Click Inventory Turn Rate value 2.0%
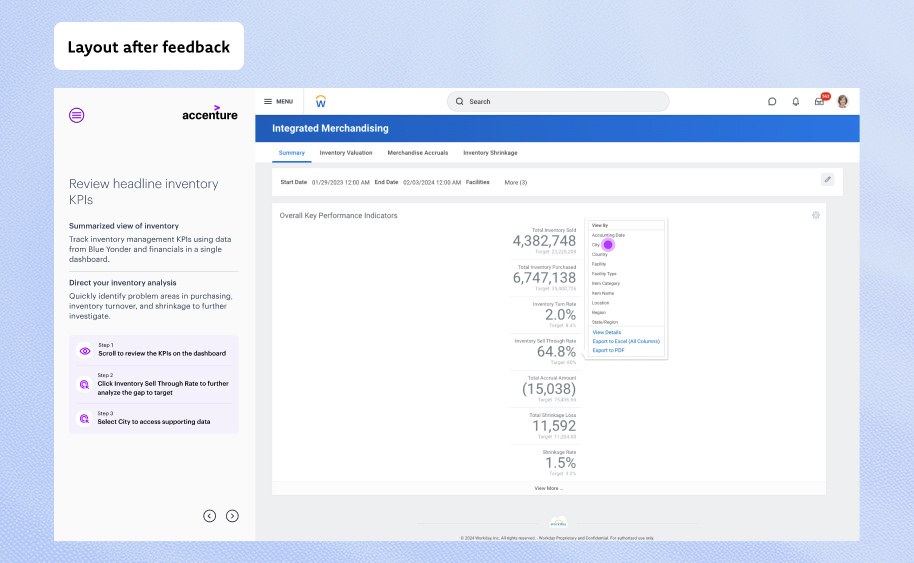Viewport: 914px width, 563px height. (x=560, y=315)
